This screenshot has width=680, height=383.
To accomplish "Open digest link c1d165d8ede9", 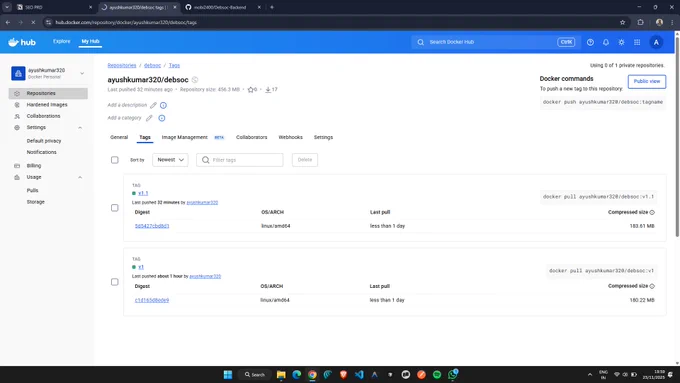I will pos(152,300).
